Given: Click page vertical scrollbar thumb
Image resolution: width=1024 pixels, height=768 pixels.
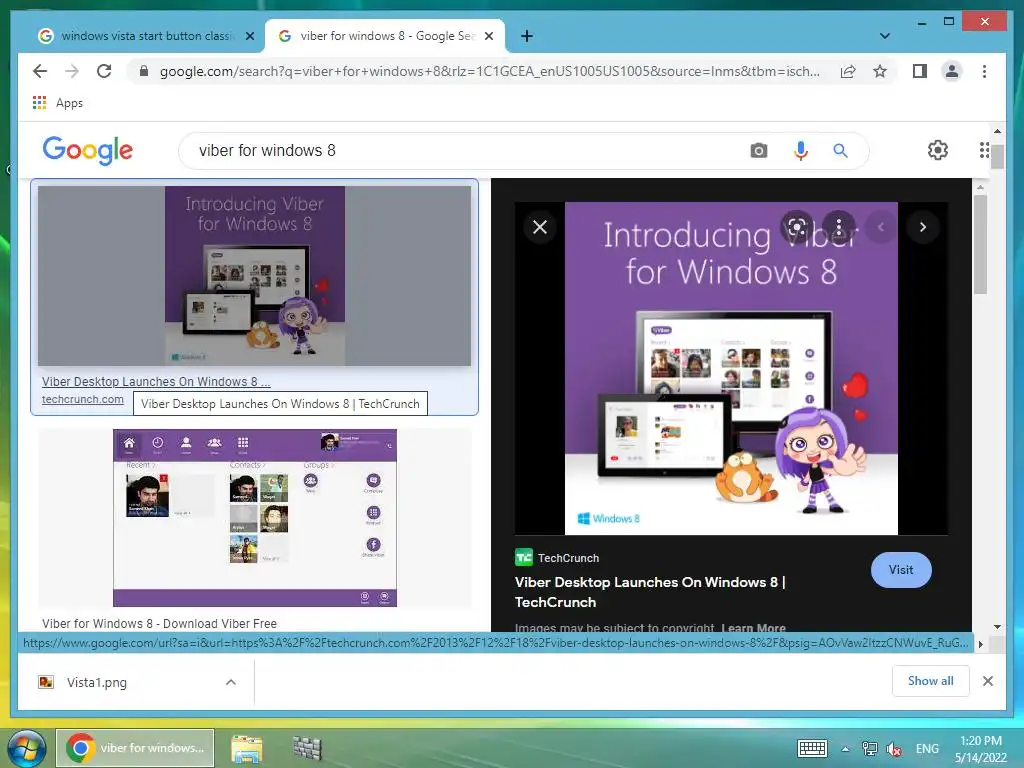Looking at the screenshot, I should [997, 156].
